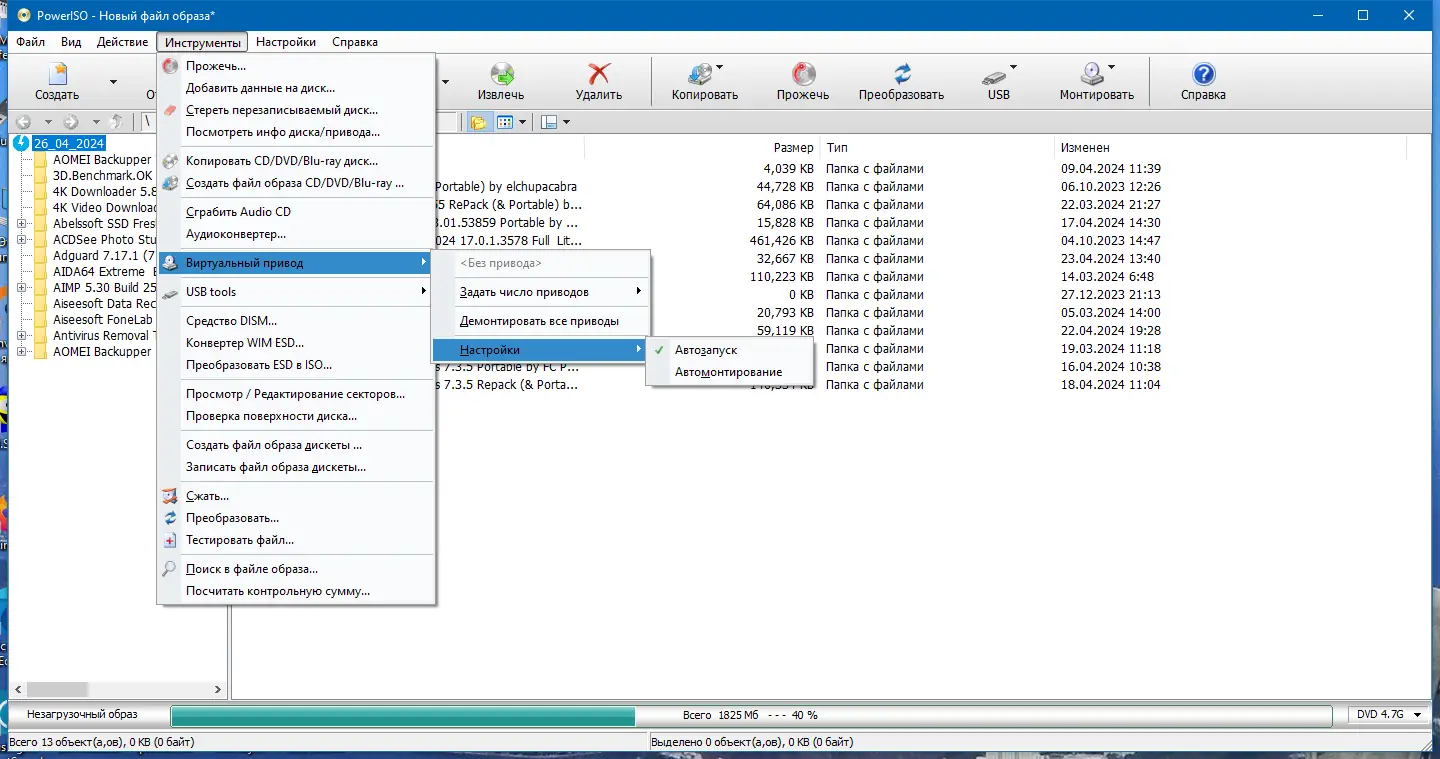Click the panel layout icon
1440x759 pixels.
pos(549,122)
